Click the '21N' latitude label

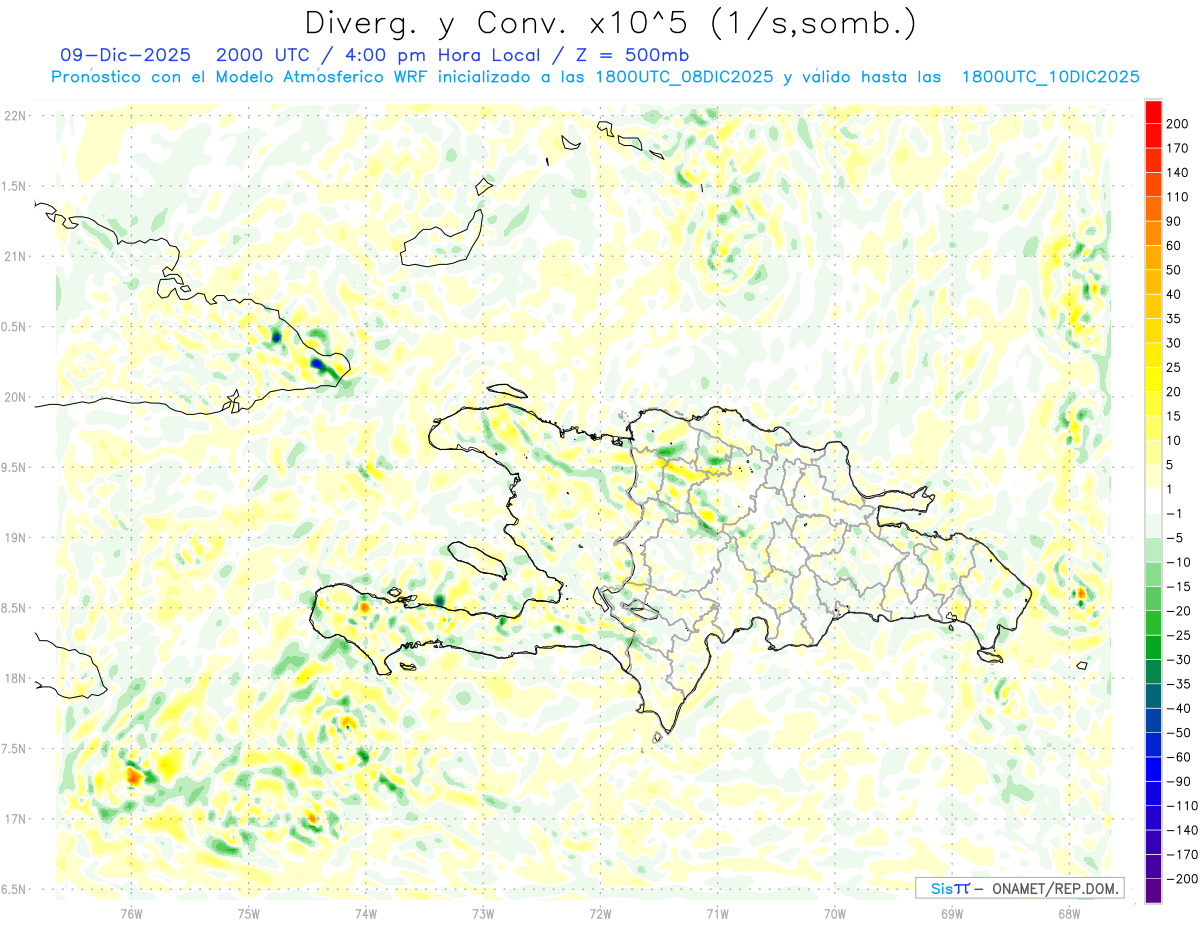(x=15, y=257)
